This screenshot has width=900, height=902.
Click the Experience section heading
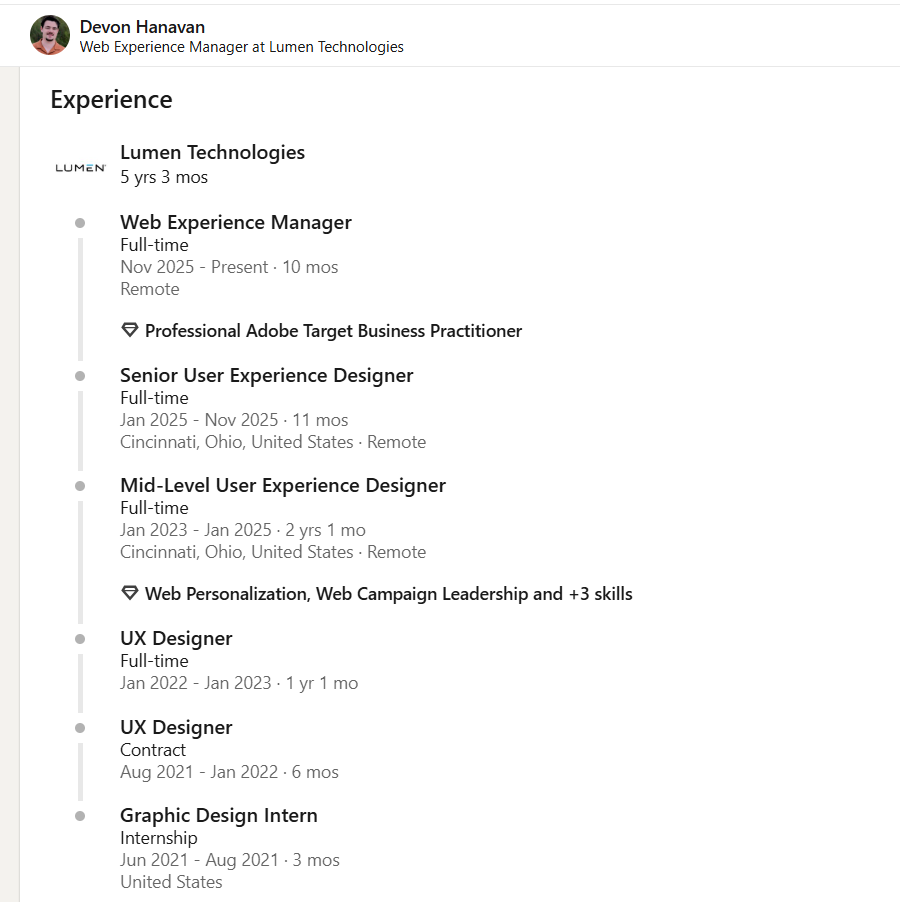pos(112,100)
